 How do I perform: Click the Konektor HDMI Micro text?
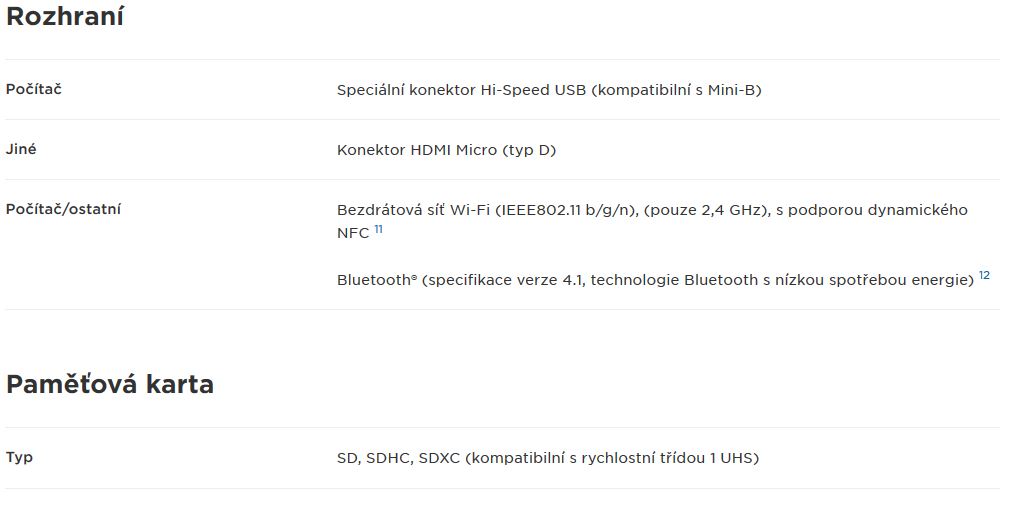click(417, 150)
